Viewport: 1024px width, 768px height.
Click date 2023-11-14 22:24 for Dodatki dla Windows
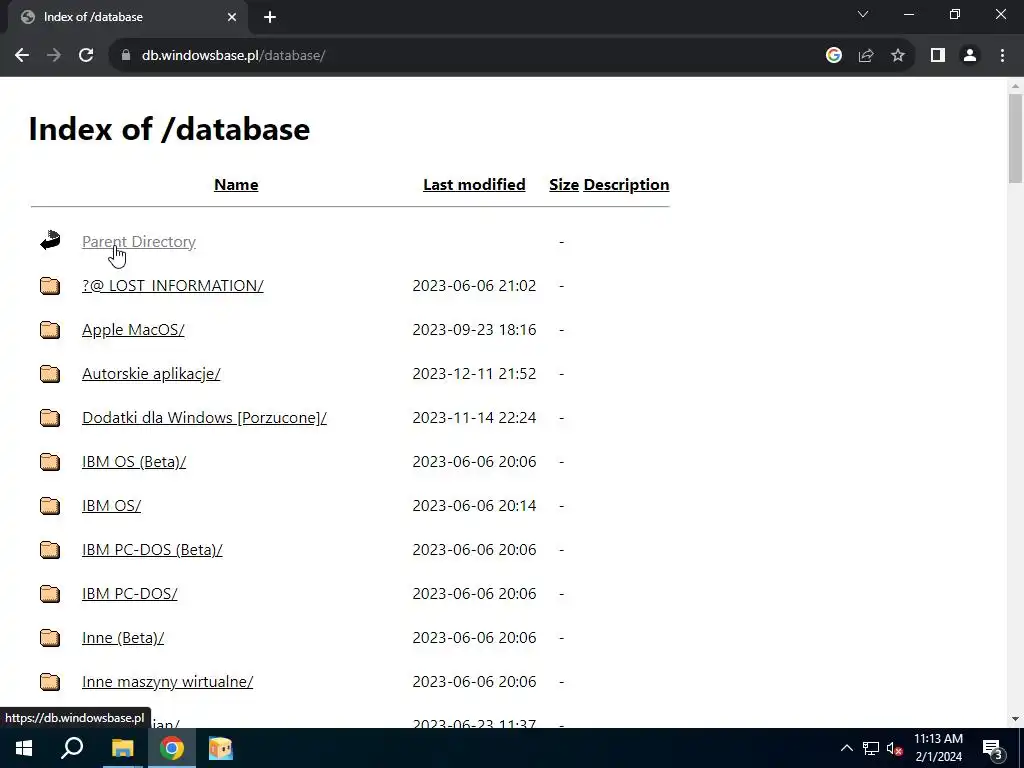474,417
